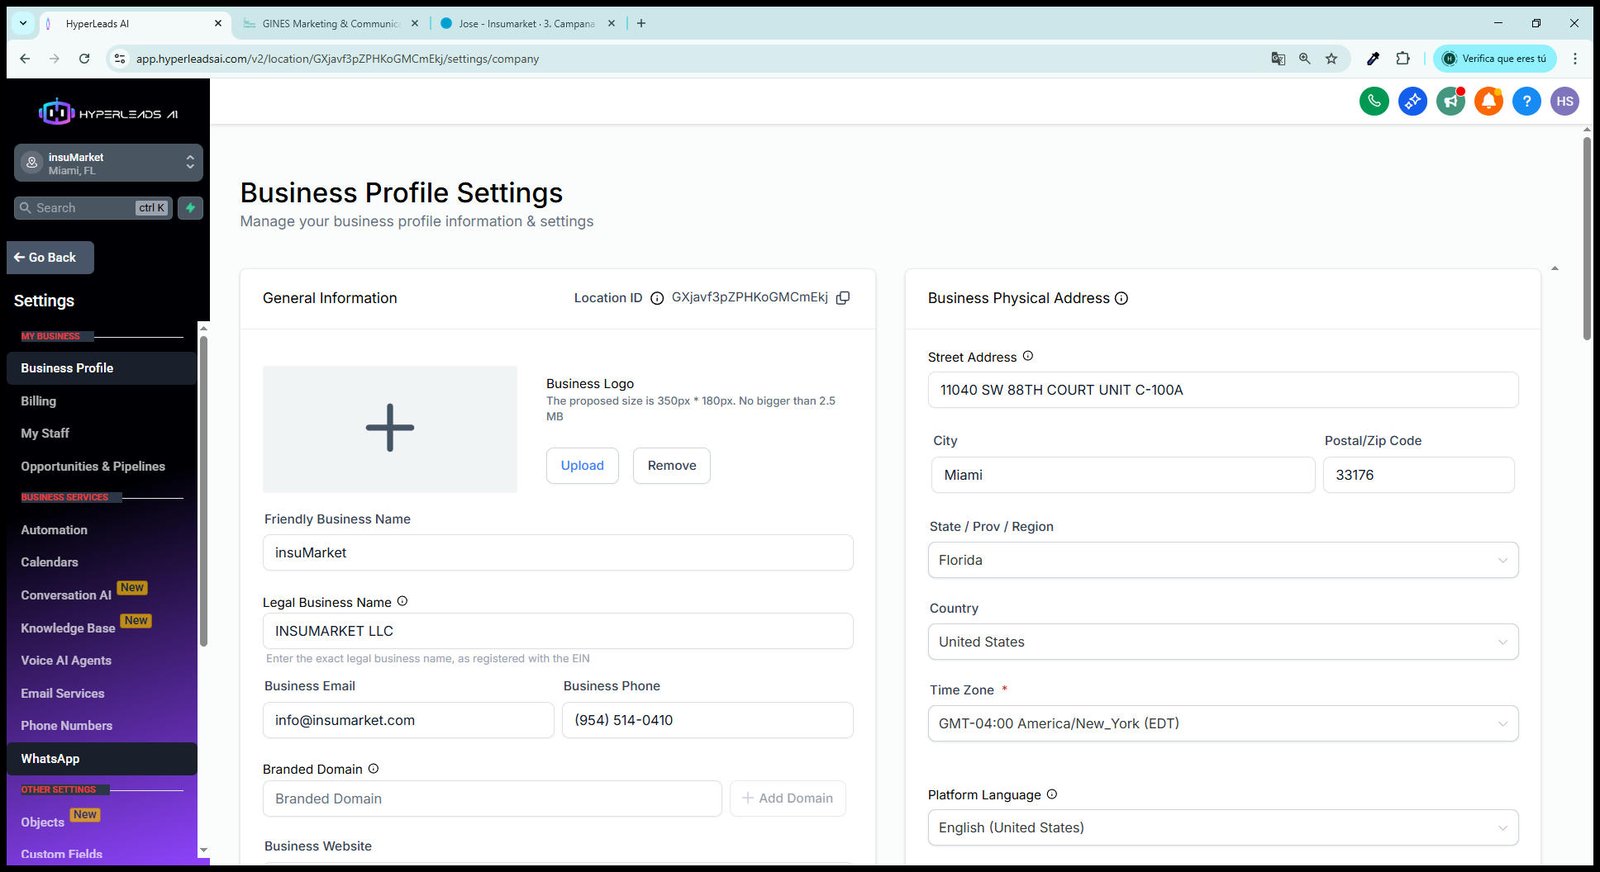This screenshot has height=872, width=1600.
Task: Click the Upload logo button
Action: 582,466
